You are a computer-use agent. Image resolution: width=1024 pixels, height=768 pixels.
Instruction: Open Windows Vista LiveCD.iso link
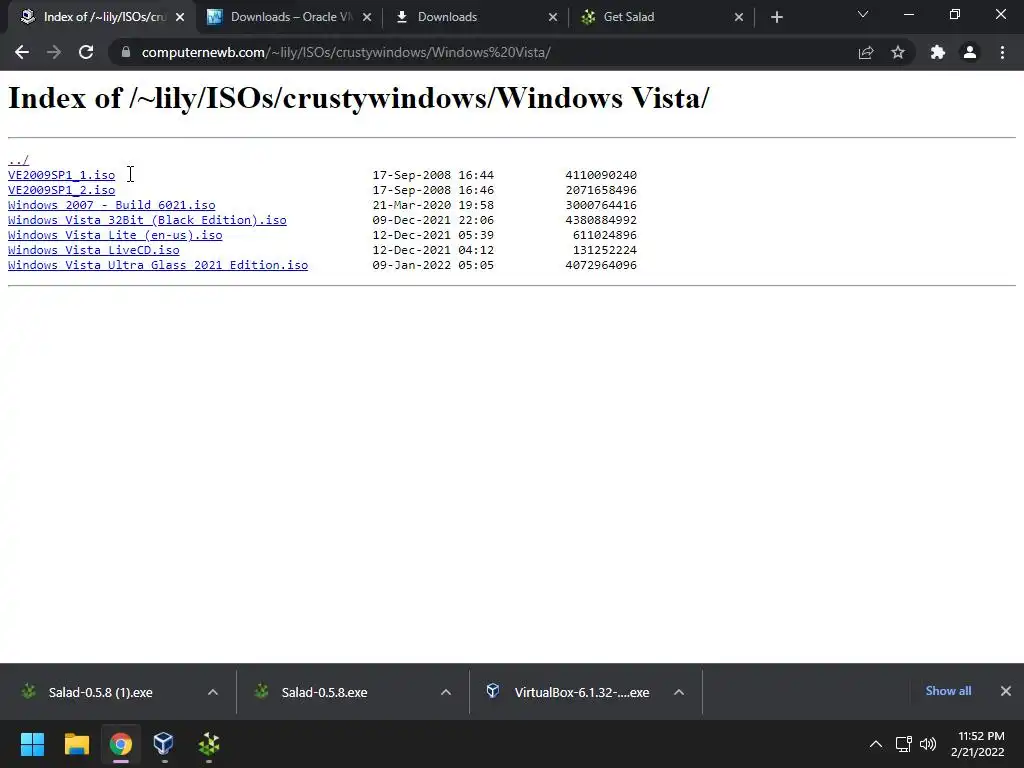(x=93, y=250)
